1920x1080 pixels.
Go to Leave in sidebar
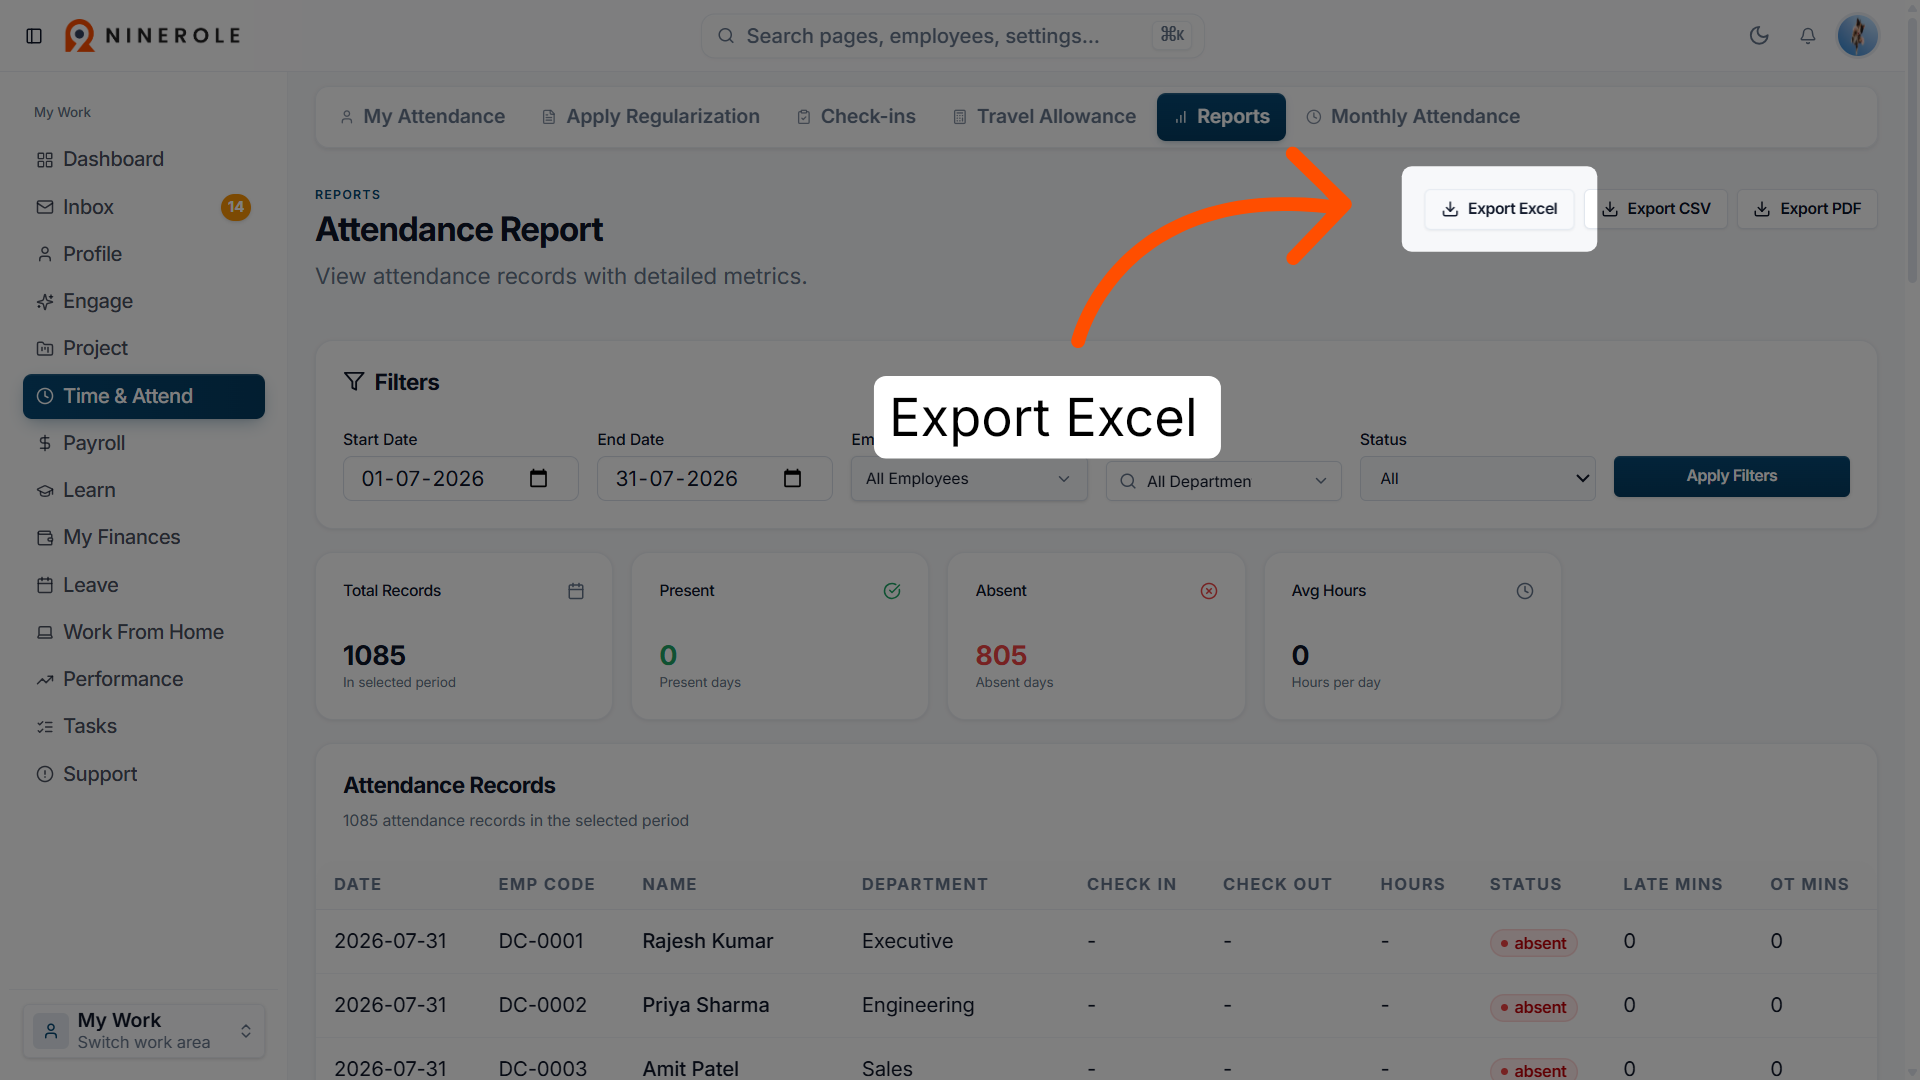144,585
